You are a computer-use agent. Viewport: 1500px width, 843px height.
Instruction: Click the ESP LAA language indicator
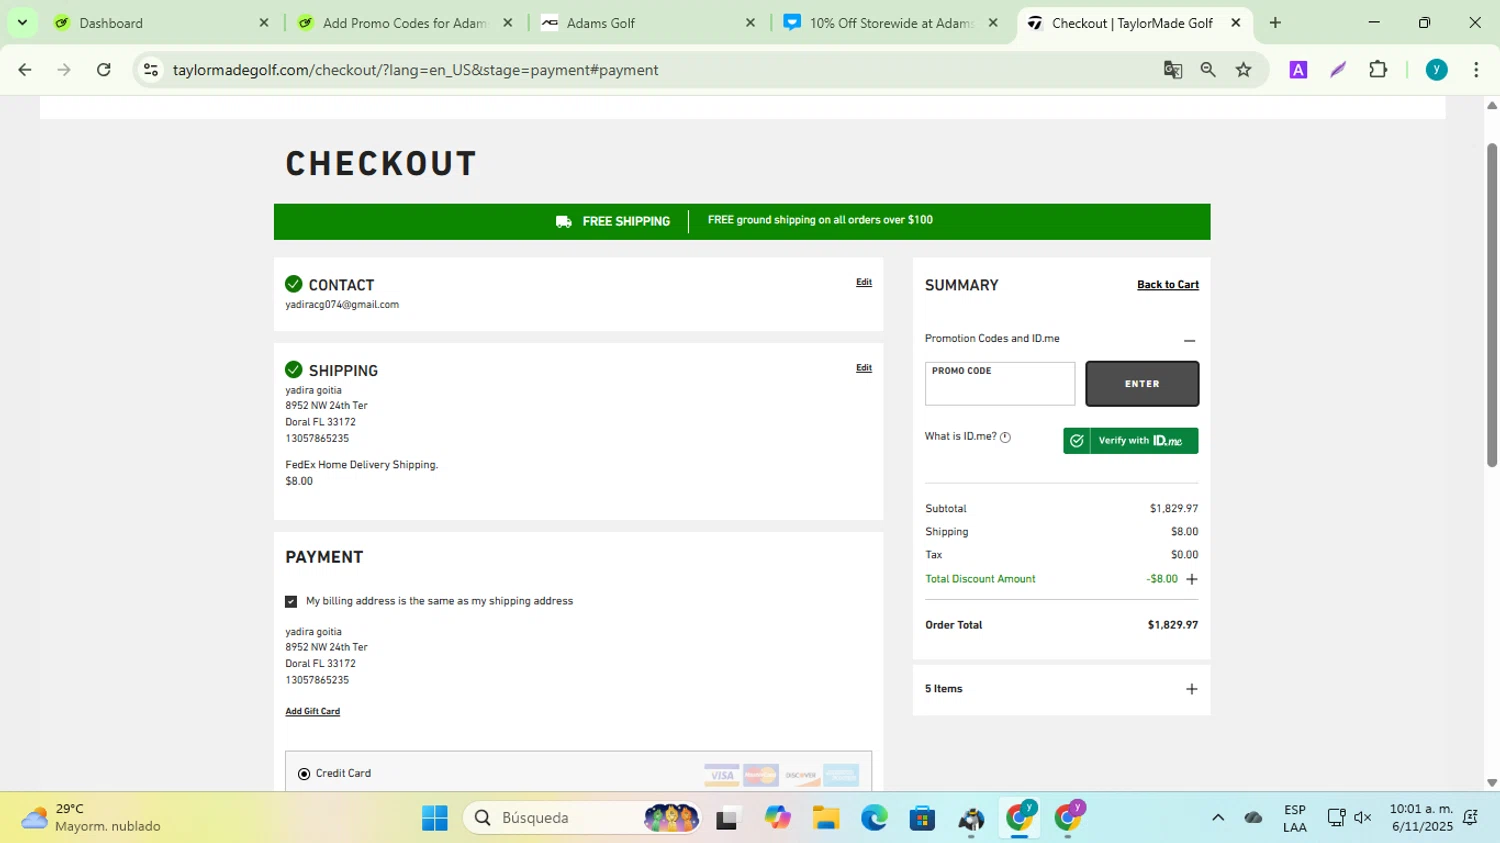pyautogui.click(x=1295, y=819)
